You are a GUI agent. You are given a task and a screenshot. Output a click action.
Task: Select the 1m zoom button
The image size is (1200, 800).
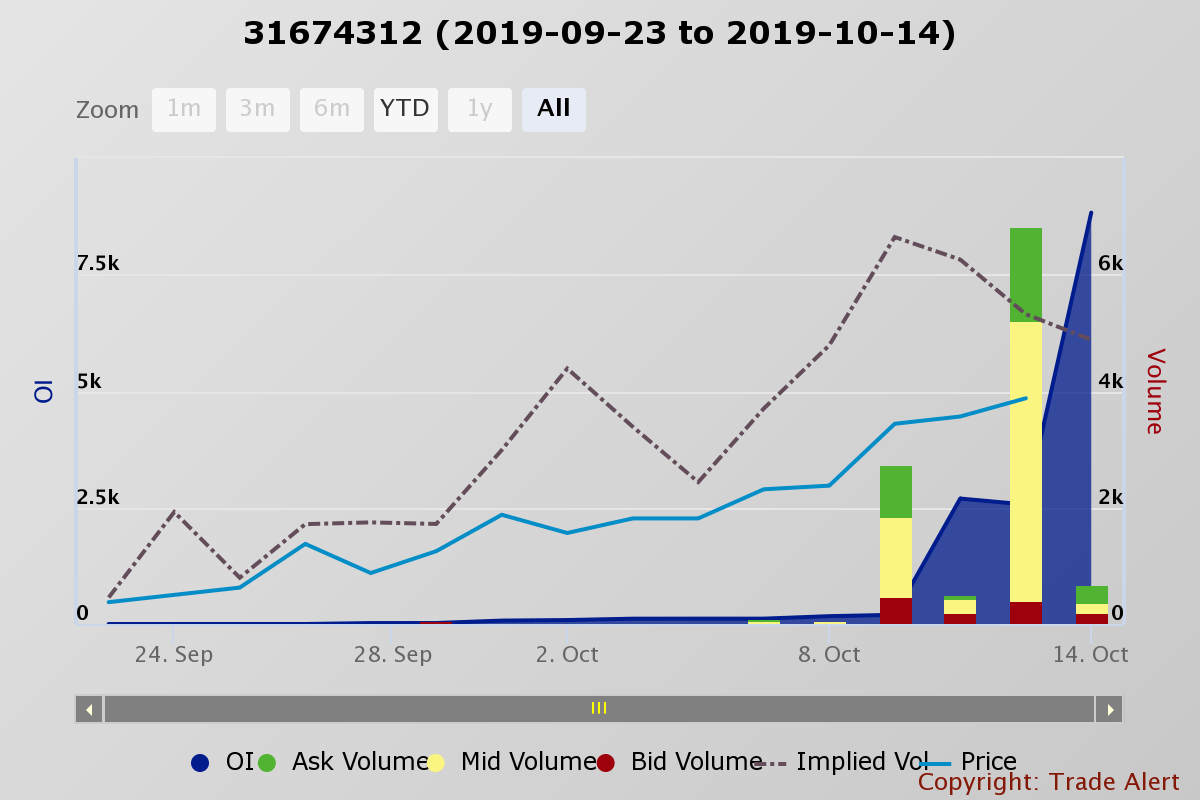pyautogui.click(x=184, y=110)
